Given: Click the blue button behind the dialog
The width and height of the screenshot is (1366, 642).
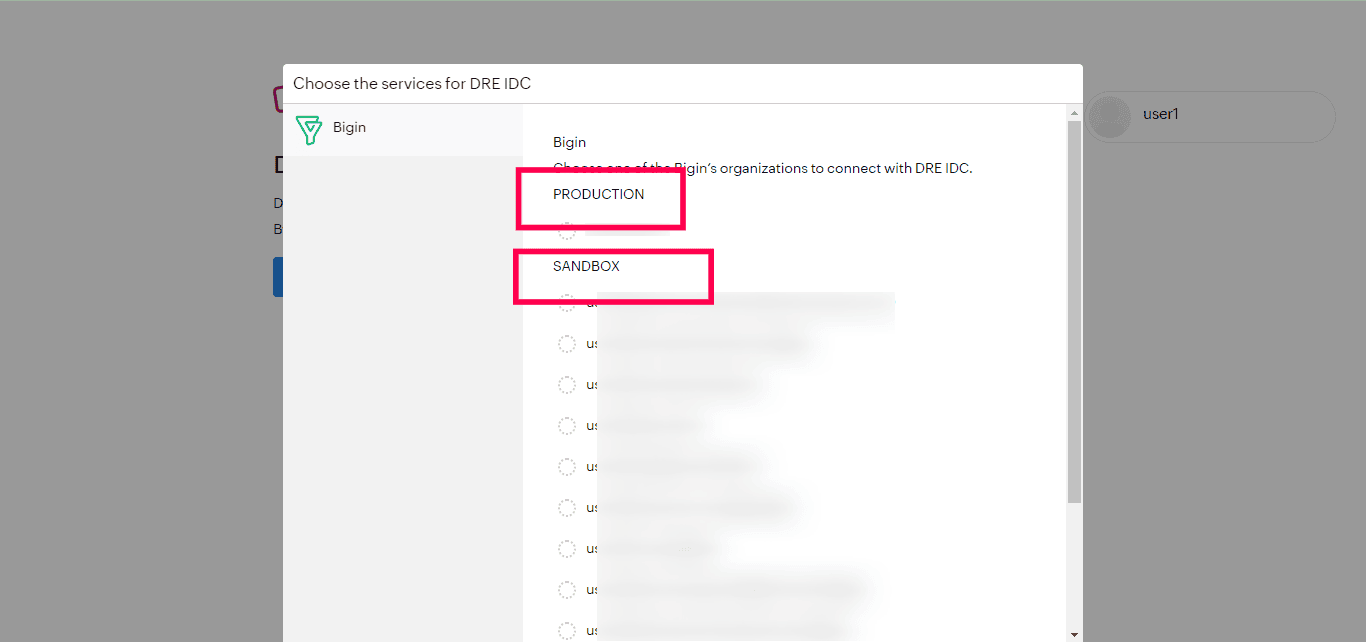Looking at the screenshot, I should 277,277.
